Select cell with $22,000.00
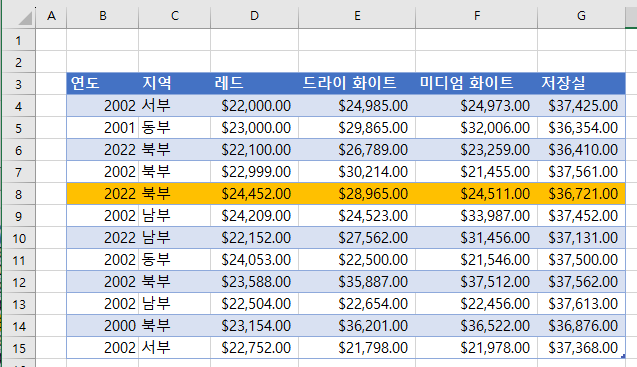The image size is (637, 367). (254, 106)
